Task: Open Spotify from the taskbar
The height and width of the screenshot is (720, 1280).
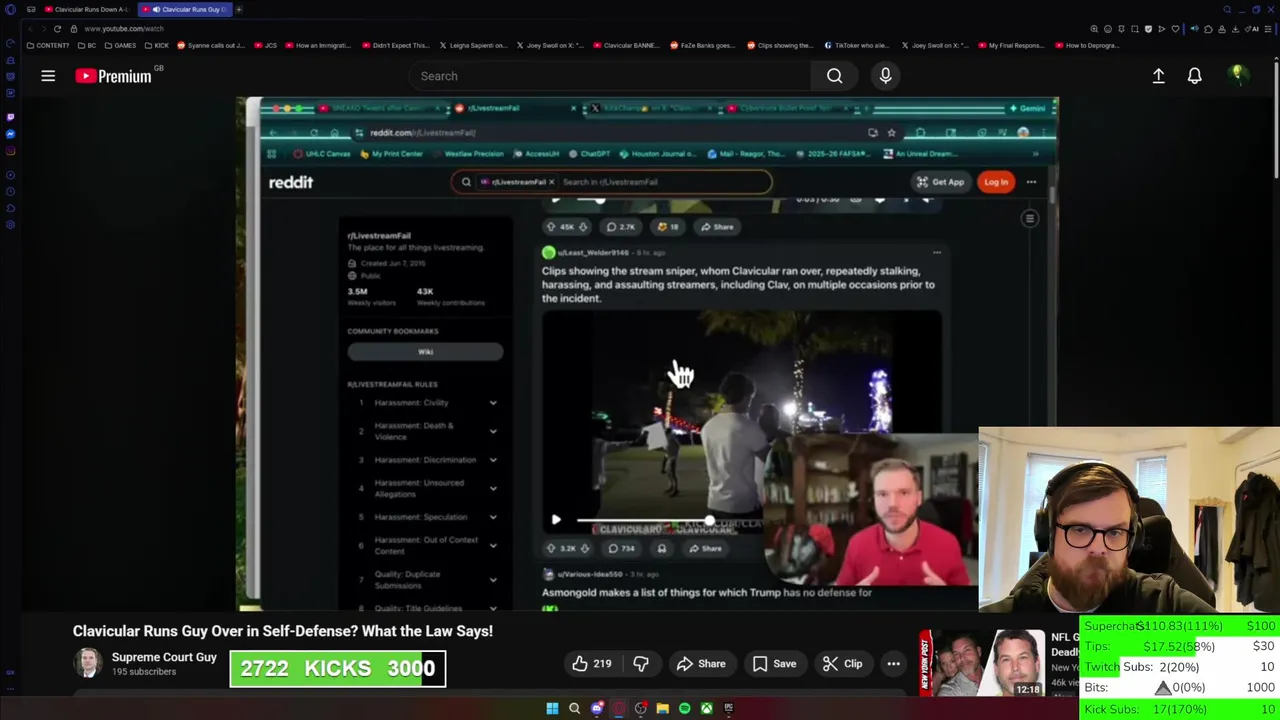Action: coord(684,708)
